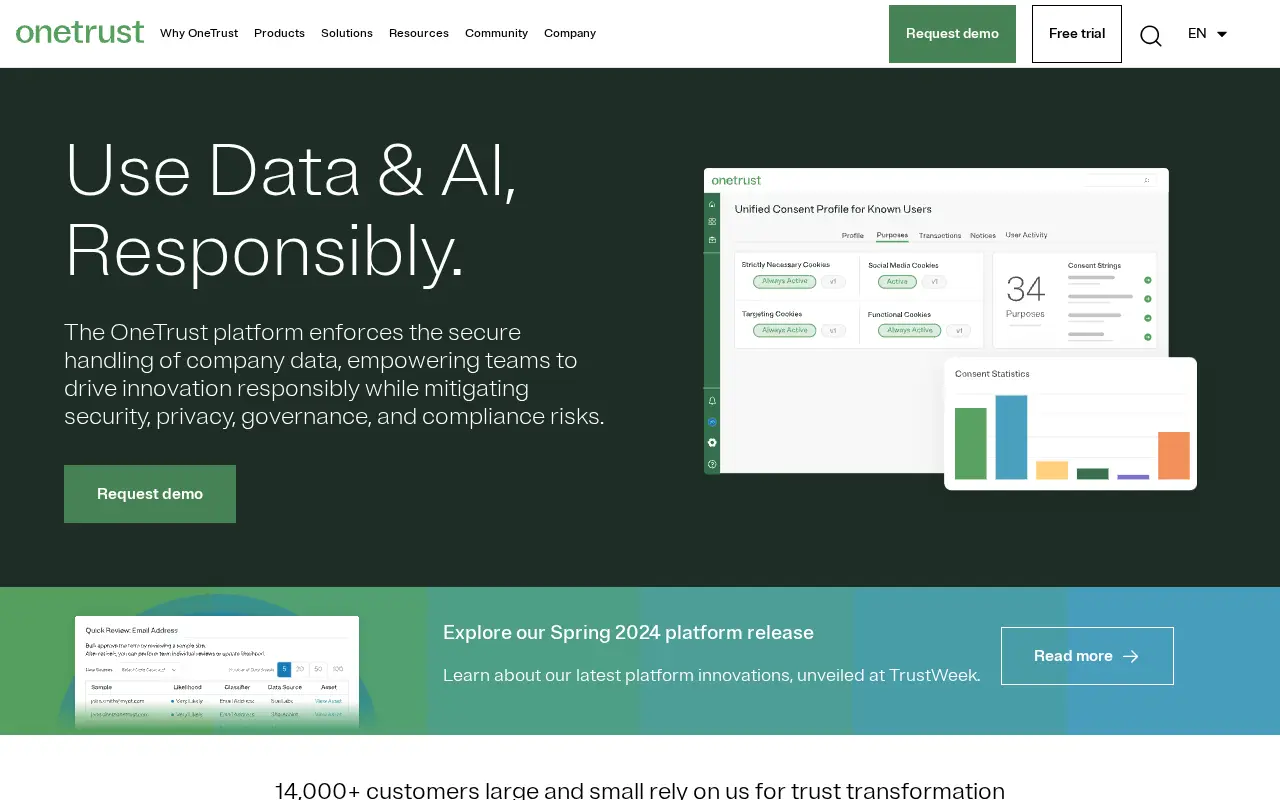Select the Purposes tab in the dashboard preview
This screenshot has height=800, width=1280.
click(892, 236)
